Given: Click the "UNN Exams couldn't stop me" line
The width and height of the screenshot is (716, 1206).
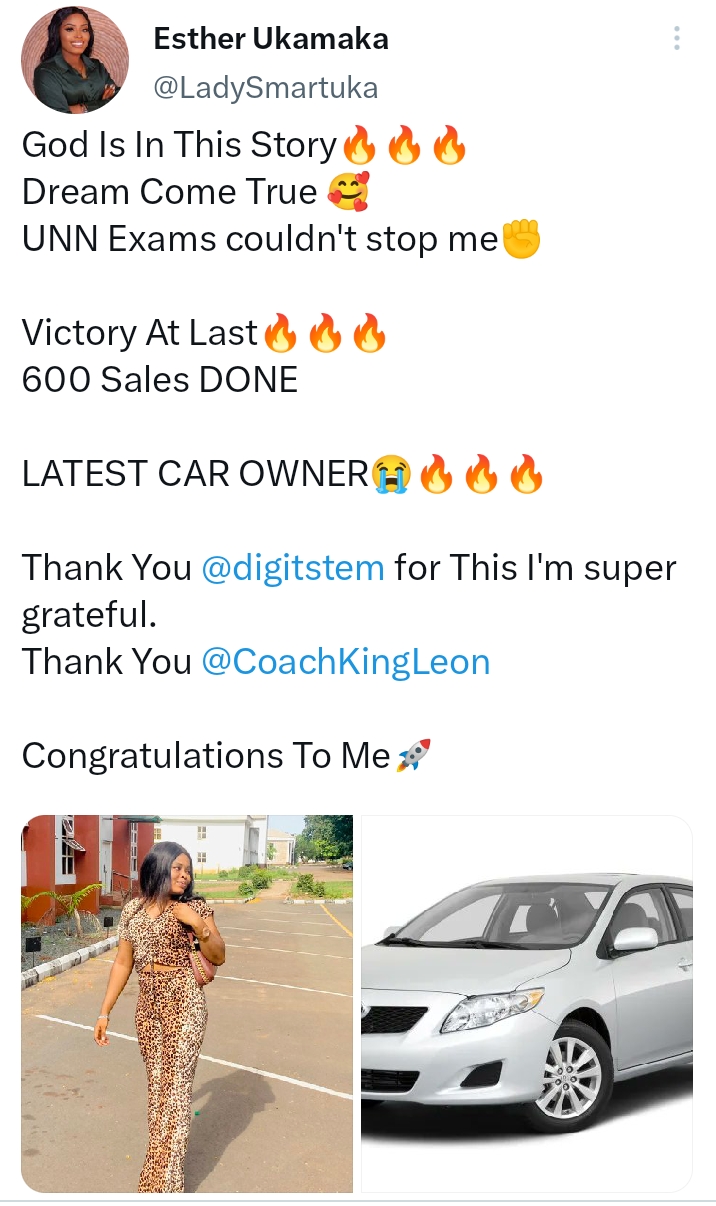Looking at the screenshot, I should click(259, 240).
